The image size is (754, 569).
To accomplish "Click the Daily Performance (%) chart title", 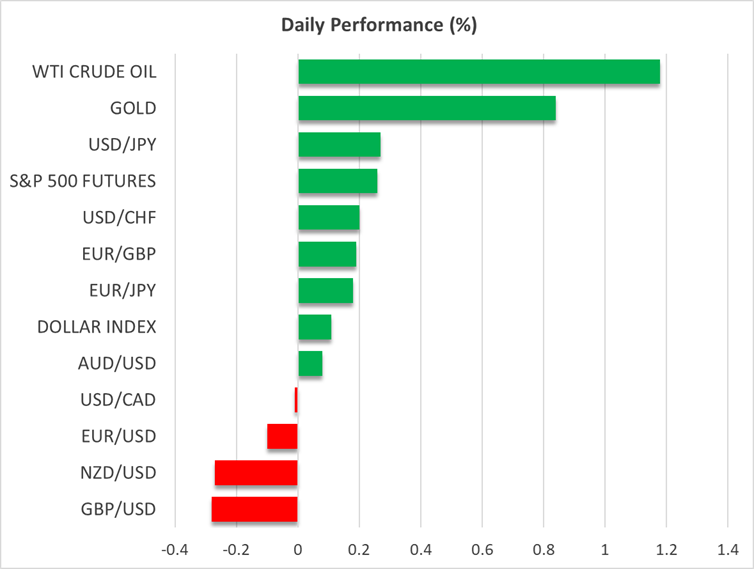I will (377, 25).
